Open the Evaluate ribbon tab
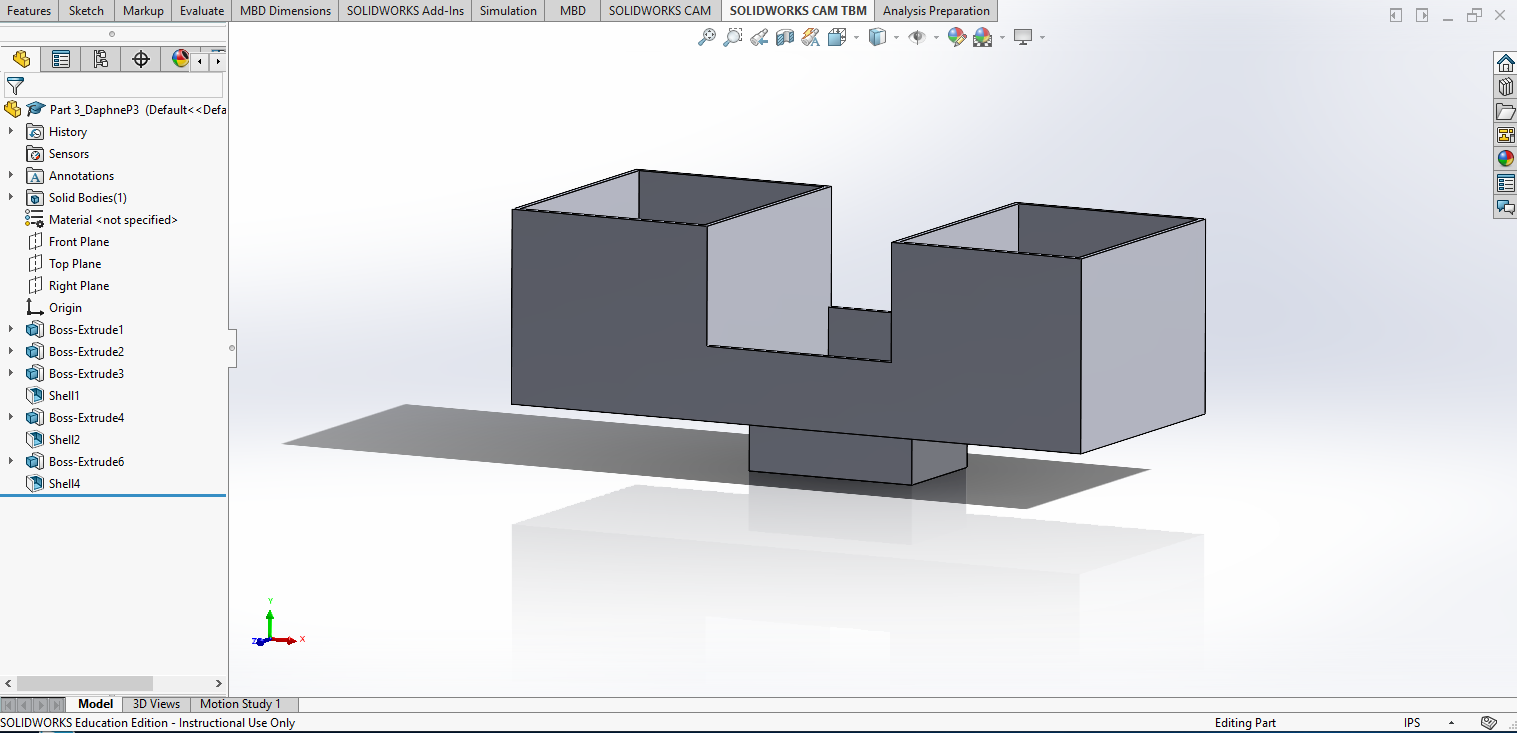1517x733 pixels. tap(202, 11)
